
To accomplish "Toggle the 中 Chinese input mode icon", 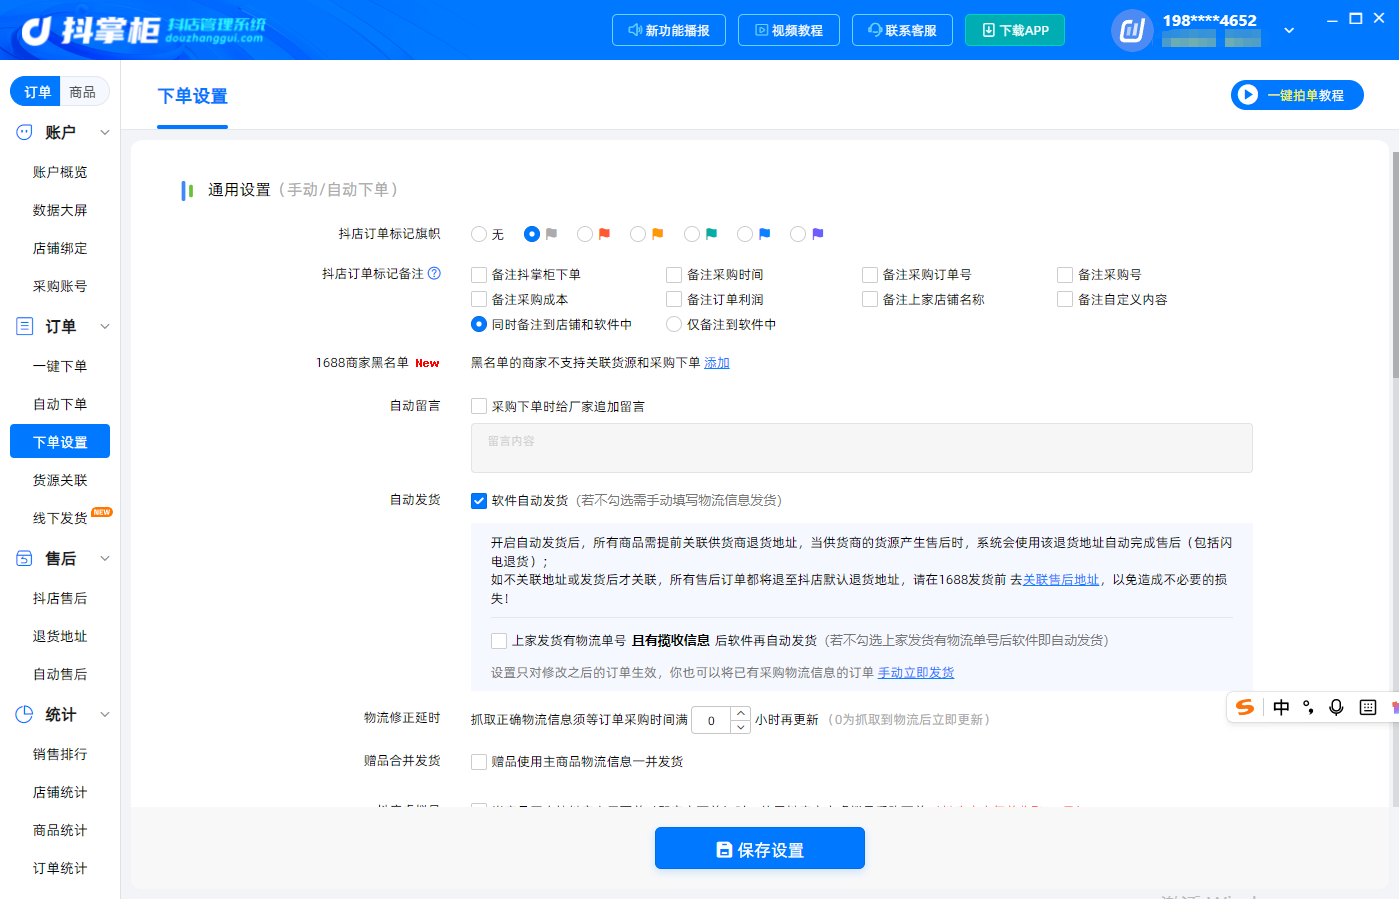I will coord(1281,707).
